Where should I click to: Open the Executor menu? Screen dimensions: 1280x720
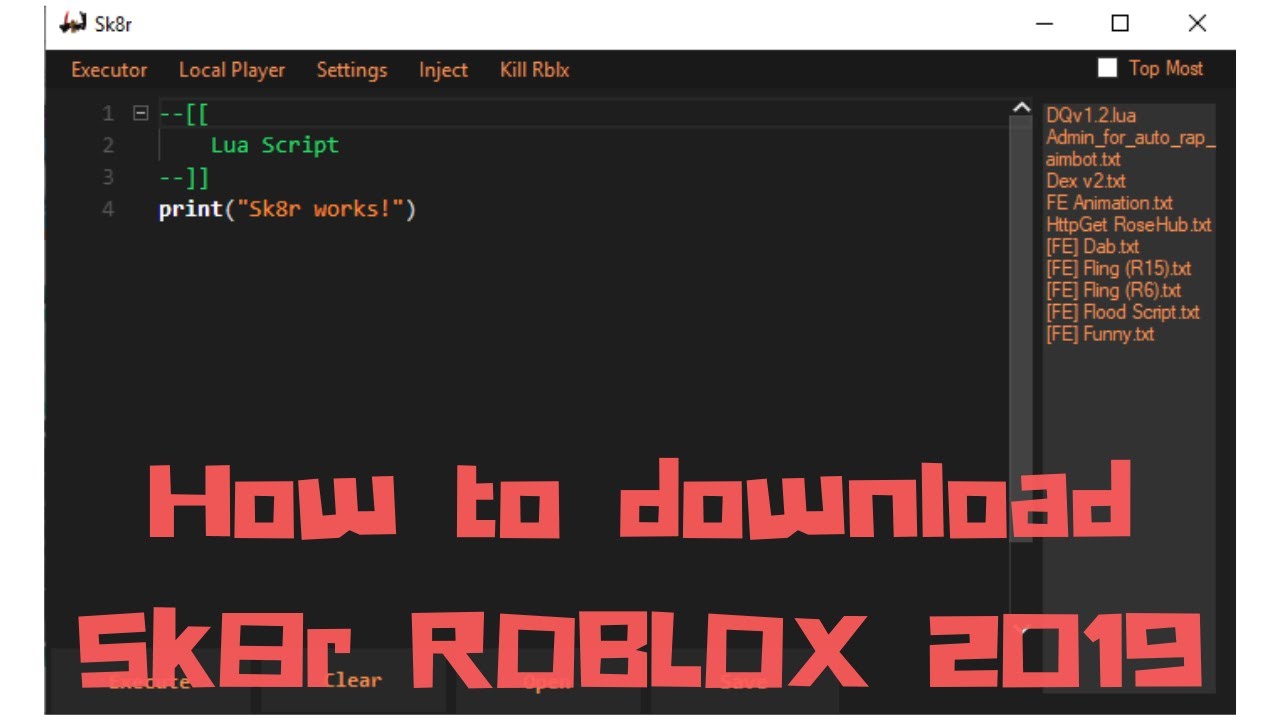click(109, 70)
